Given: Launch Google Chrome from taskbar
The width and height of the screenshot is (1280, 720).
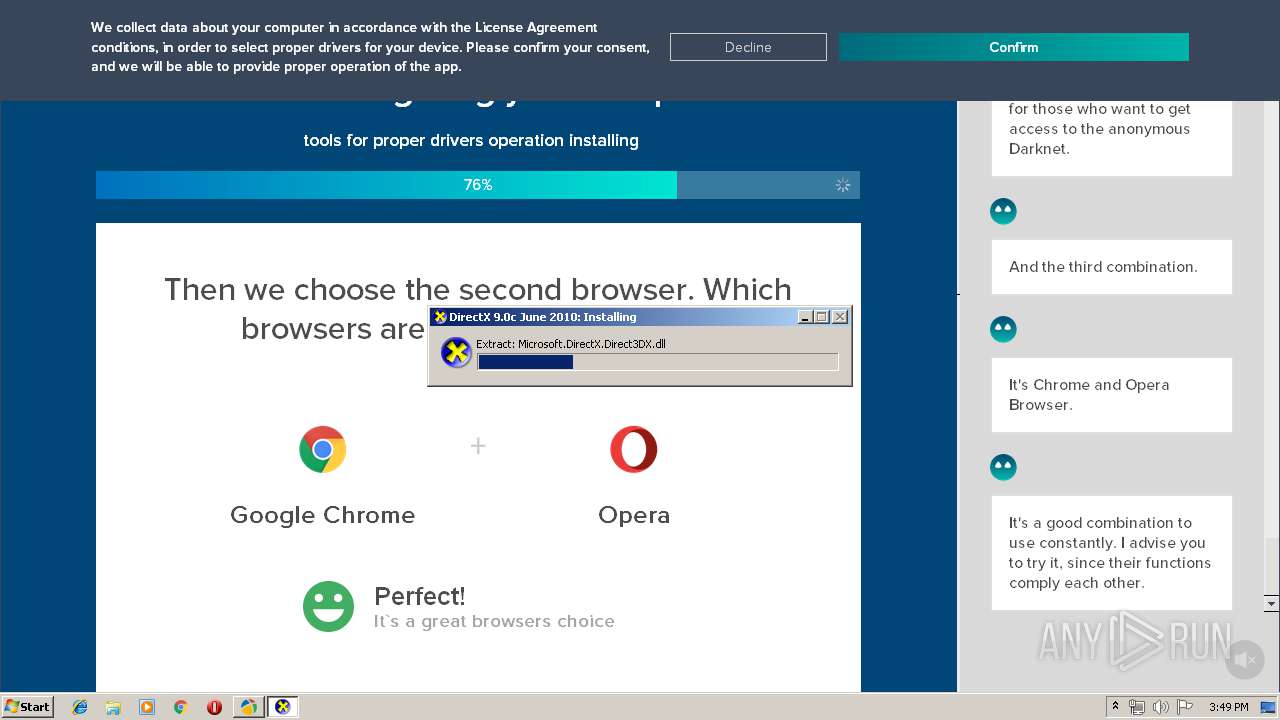Looking at the screenshot, I should point(181,707).
